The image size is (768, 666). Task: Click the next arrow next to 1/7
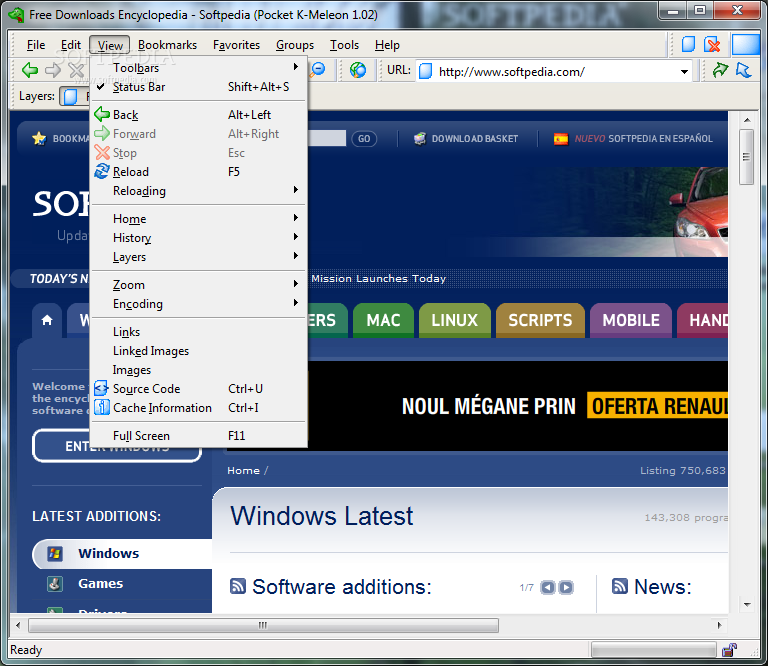[x=566, y=587]
